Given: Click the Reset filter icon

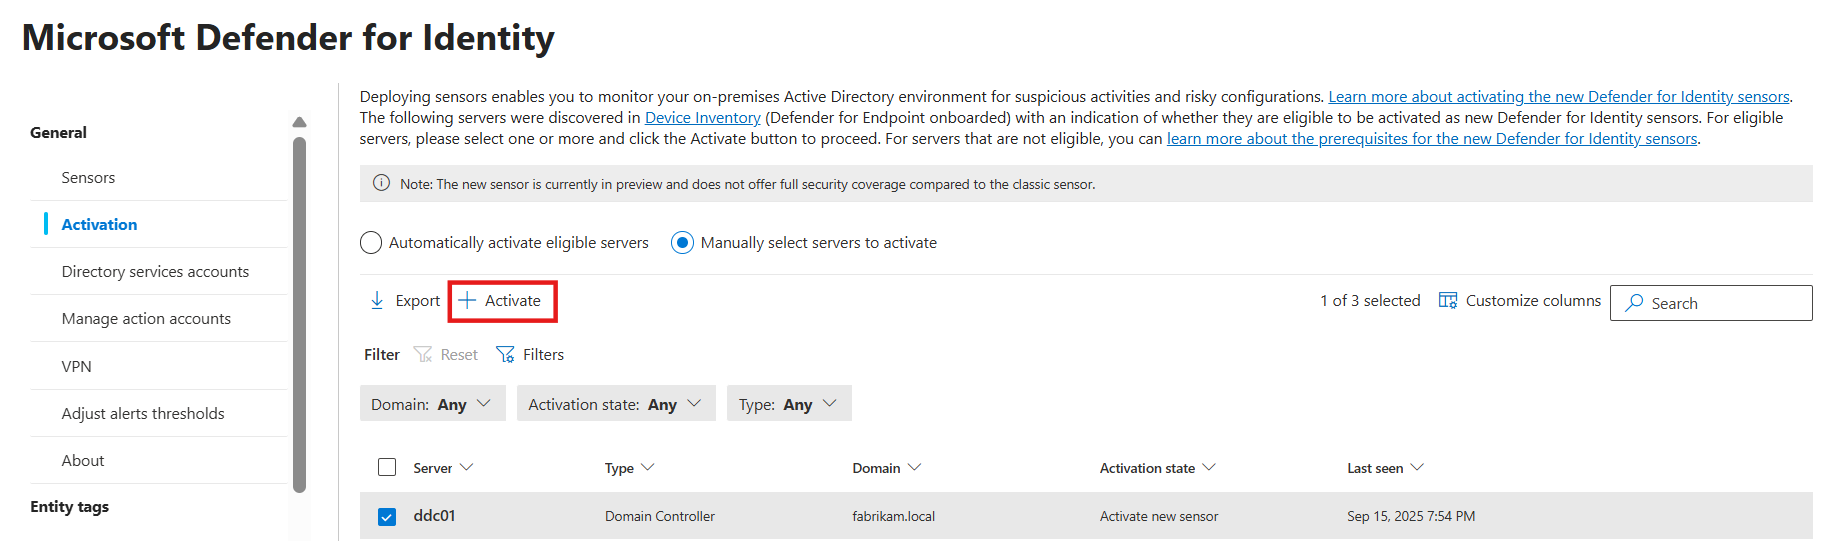Looking at the screenshot, I should click(x=423, y=355).
